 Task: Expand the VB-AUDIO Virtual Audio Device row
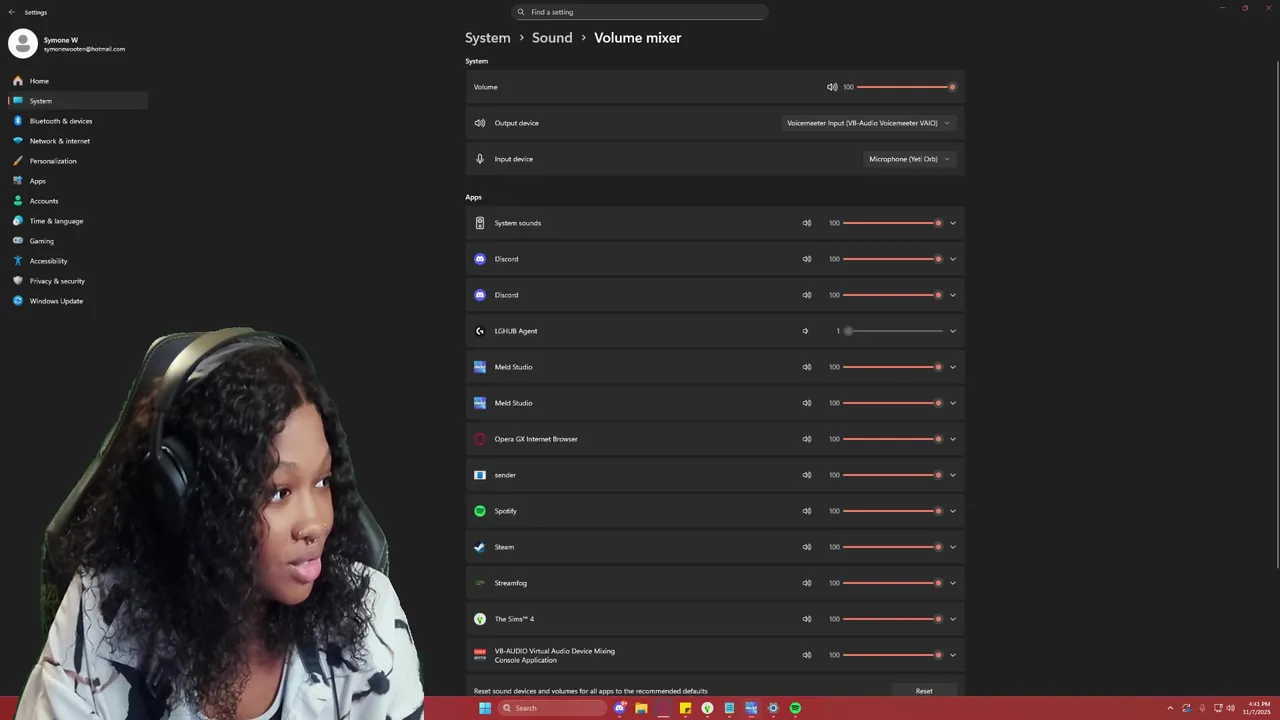tap(952, 655)
